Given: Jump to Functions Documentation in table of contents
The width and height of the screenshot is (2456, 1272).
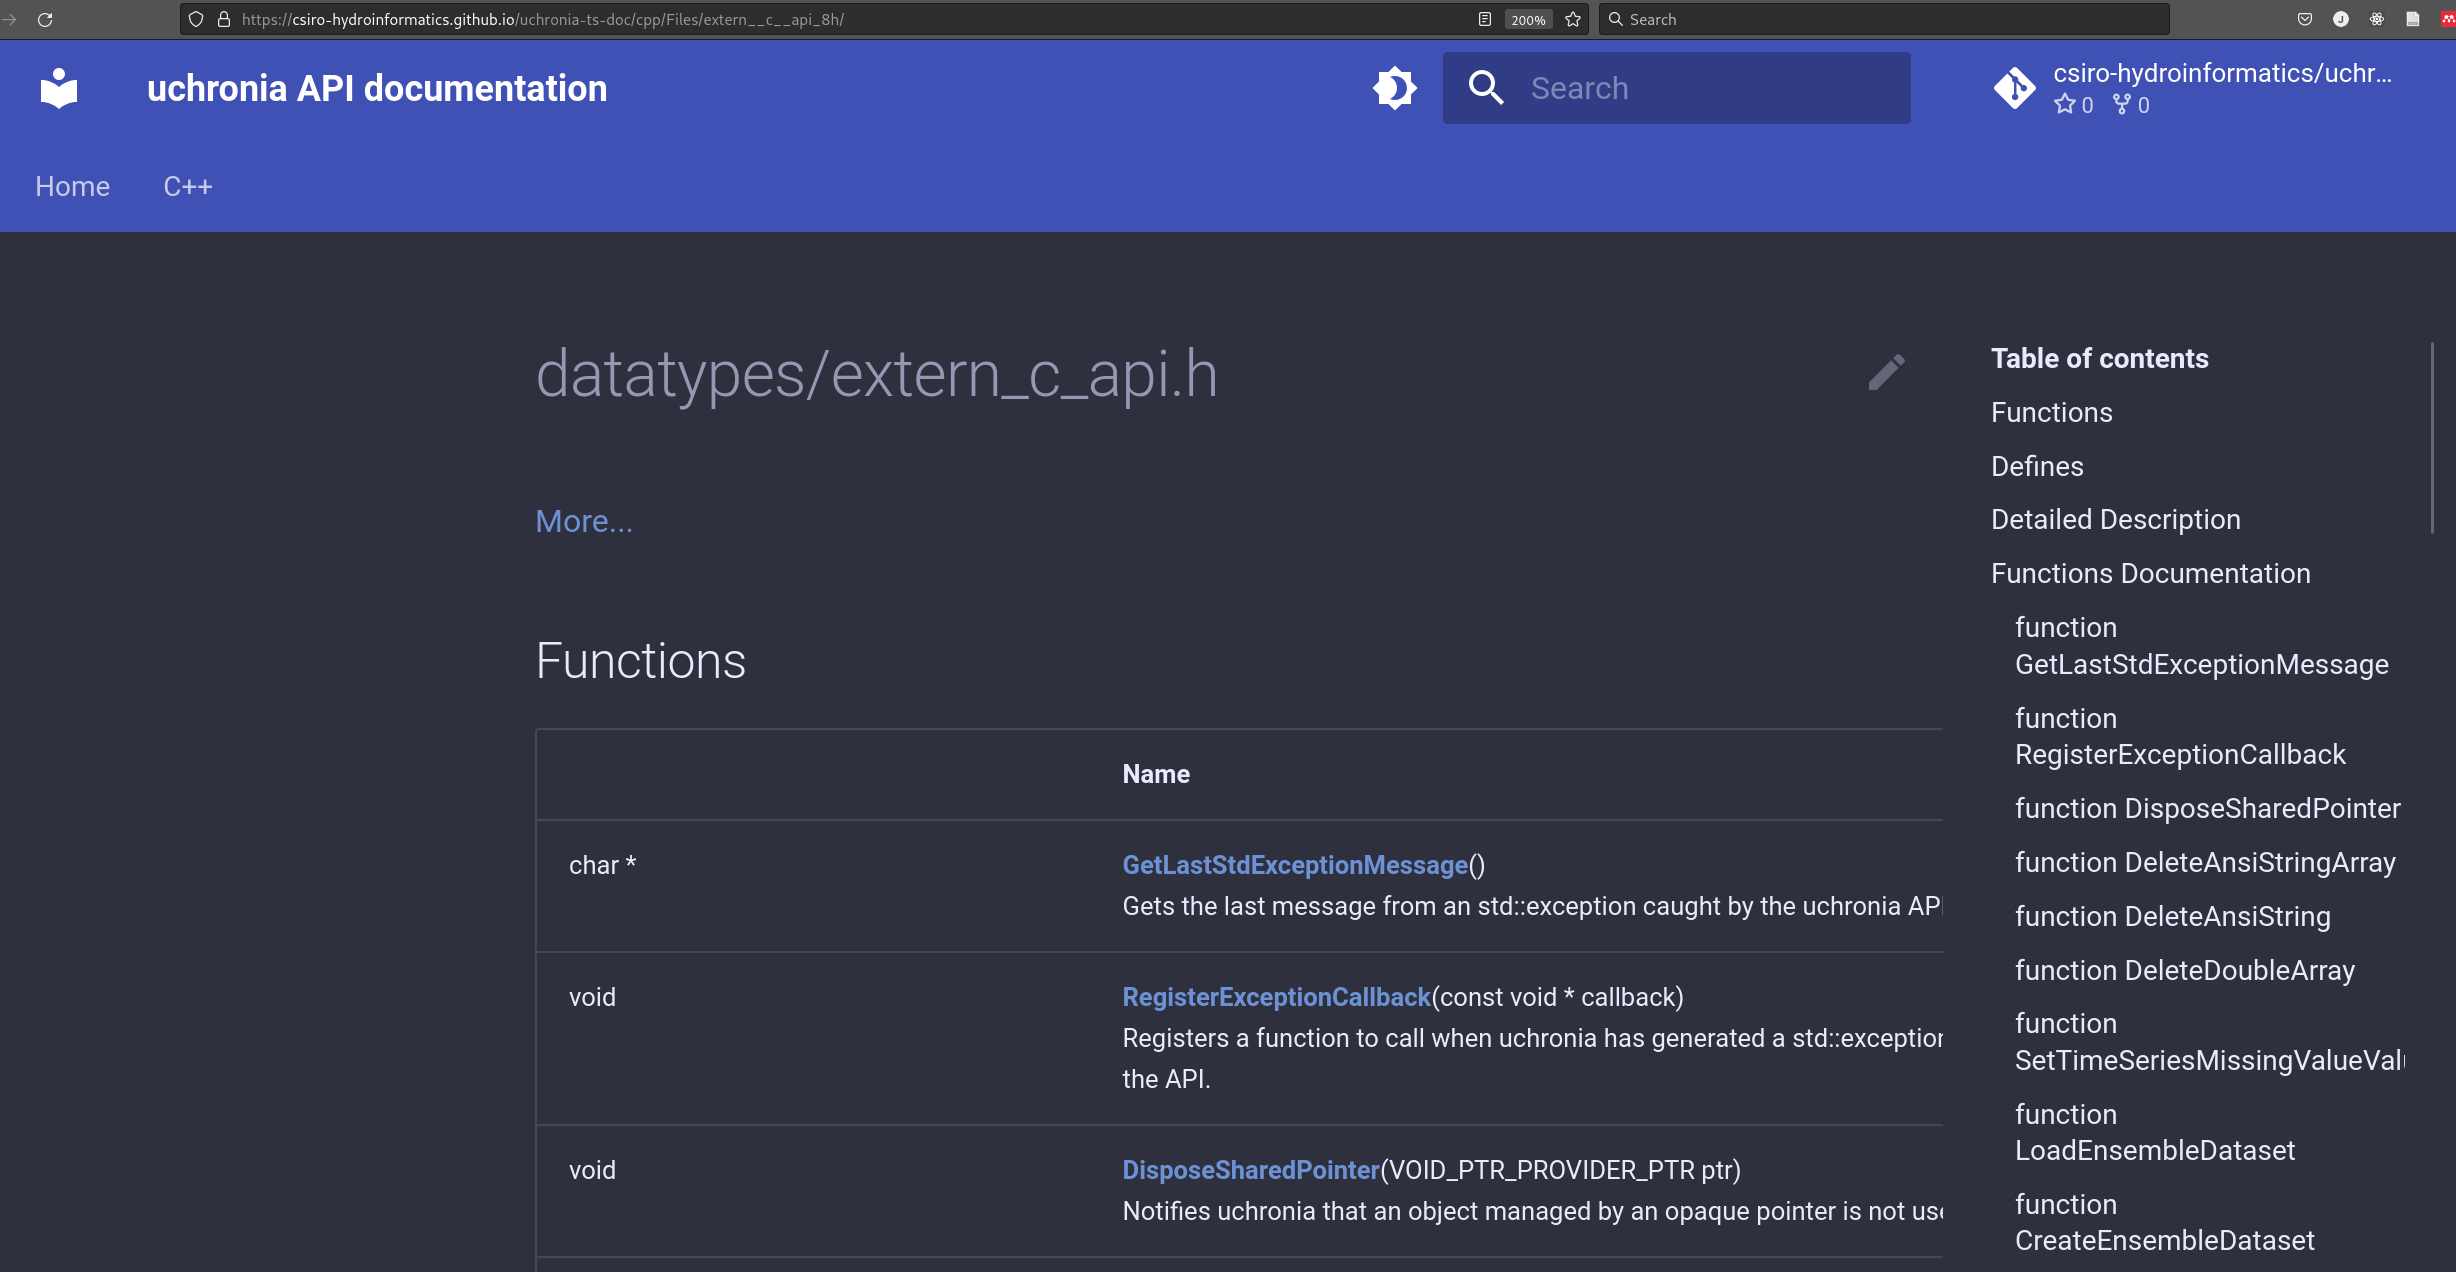Looking at the screenshot, I should (x=2150, y=573).
